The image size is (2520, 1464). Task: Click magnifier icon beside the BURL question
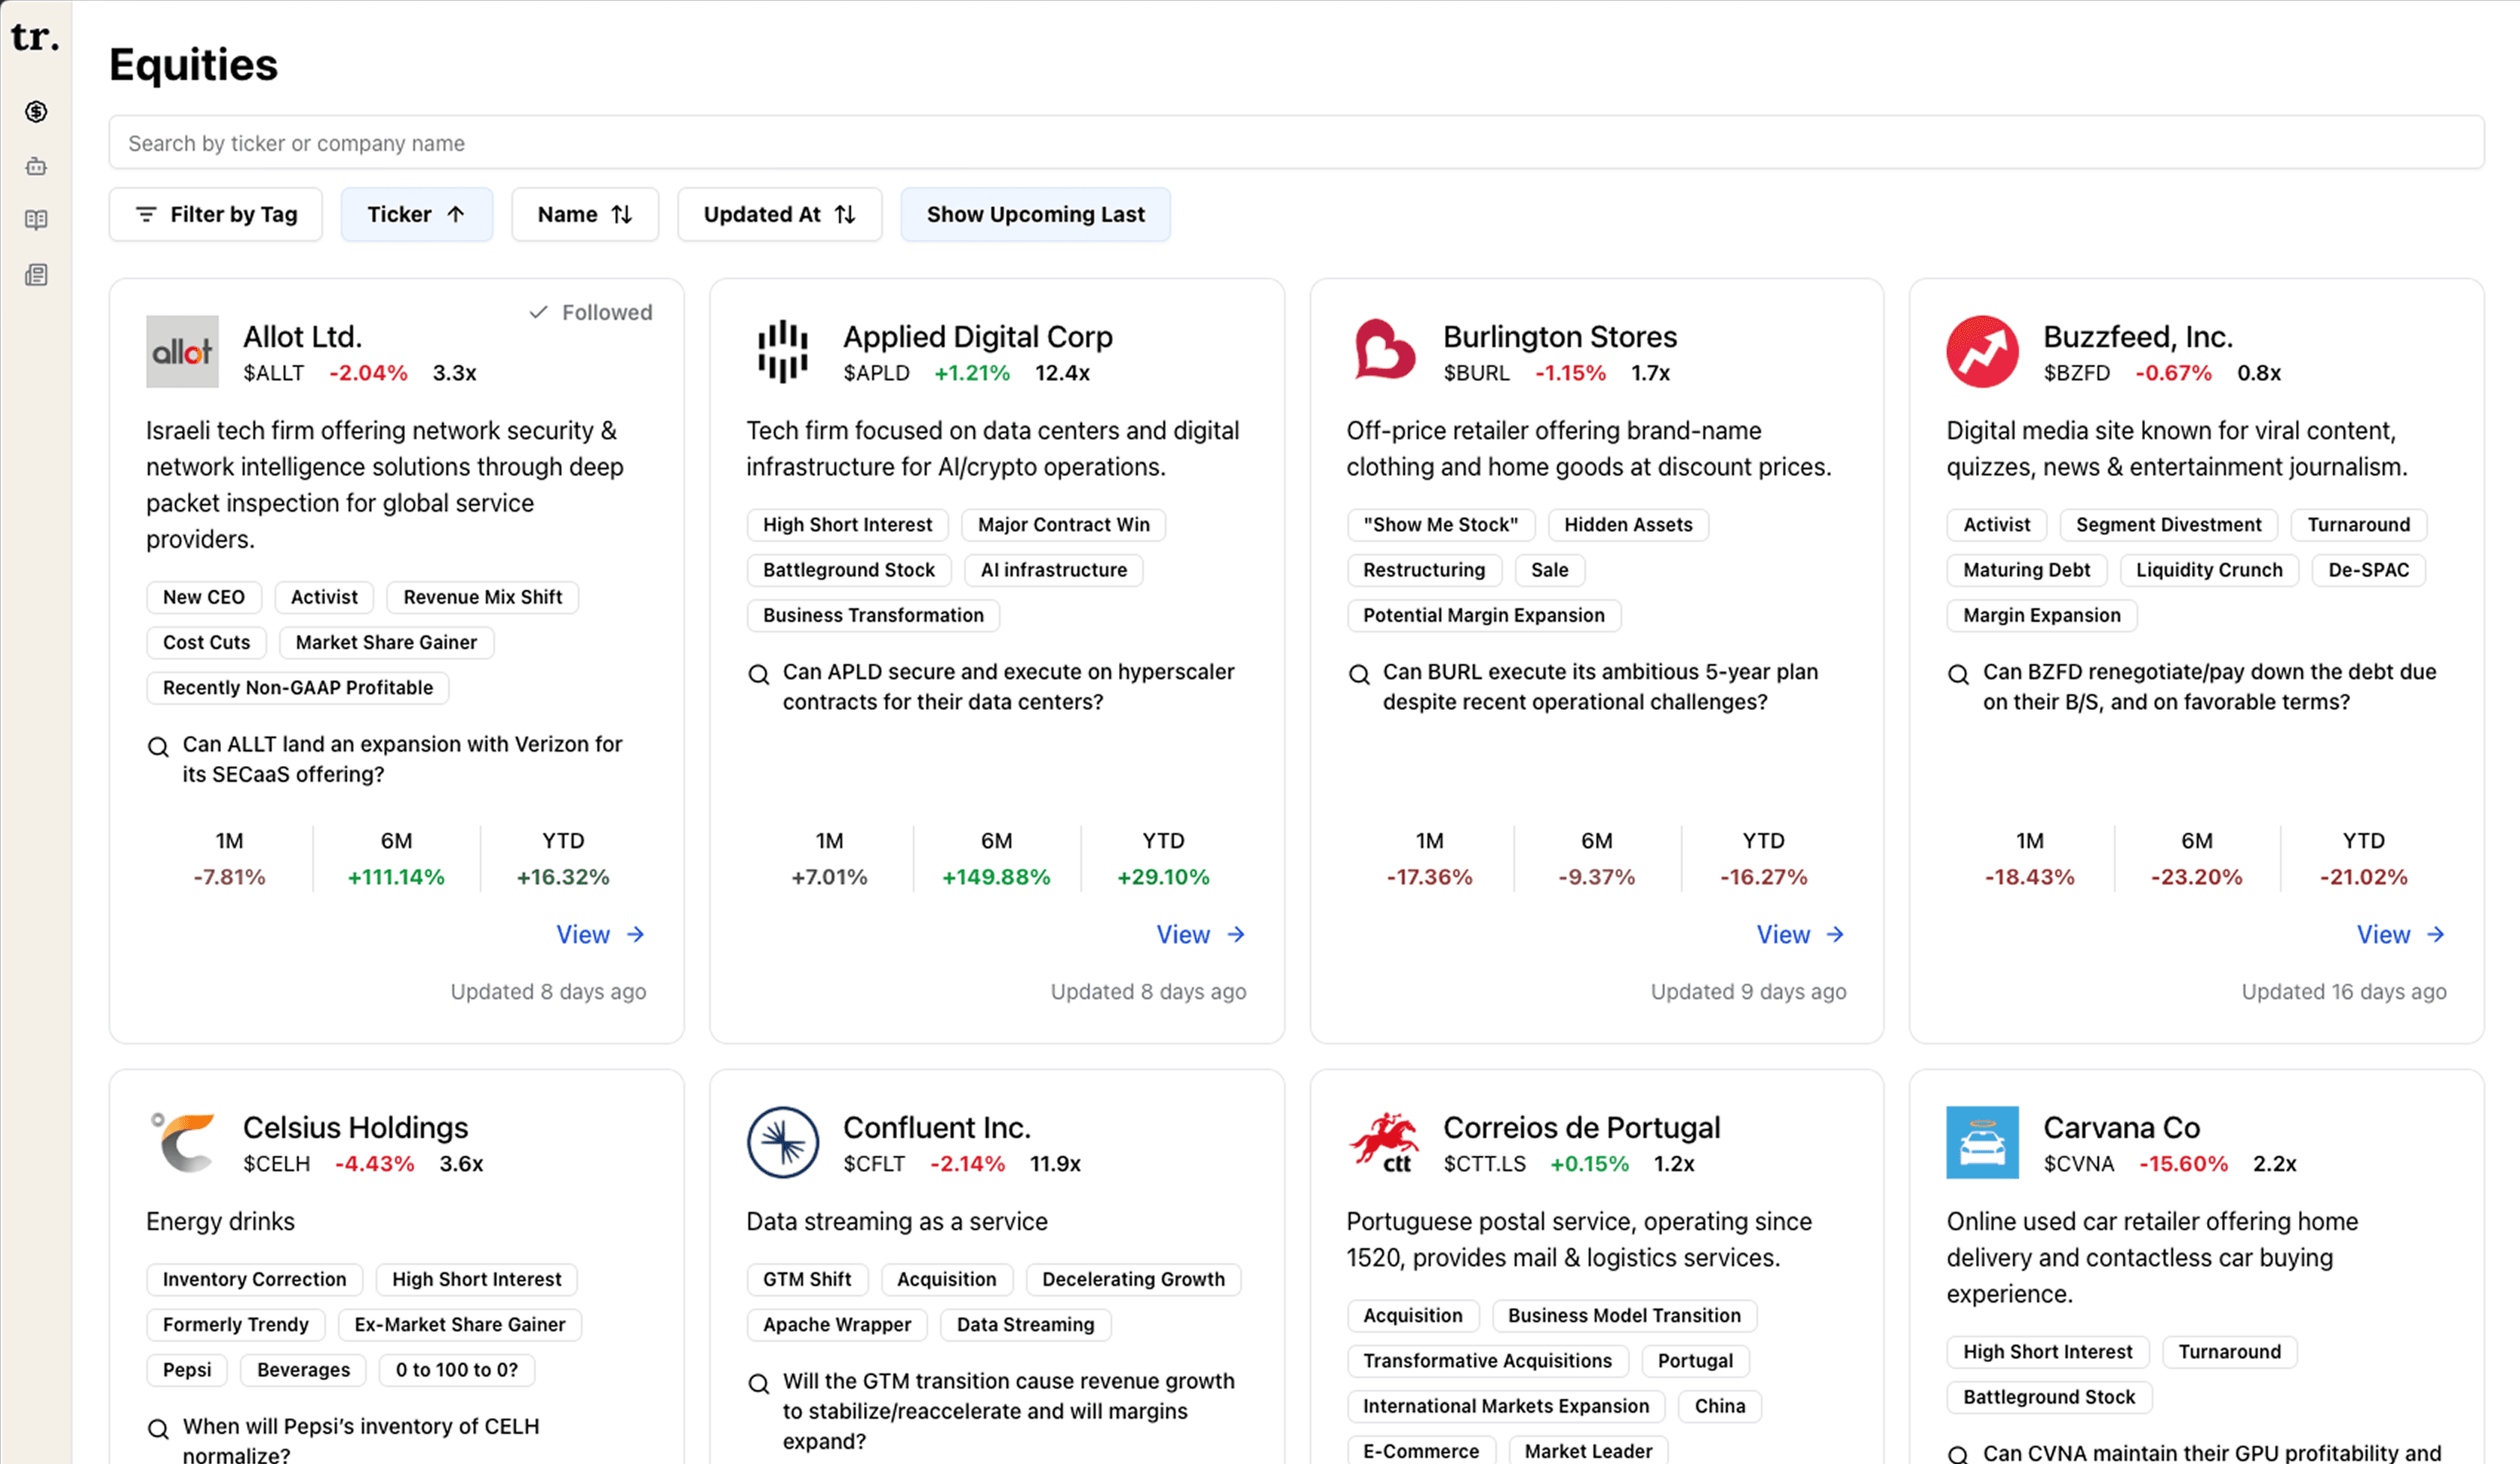click(1359, 675)
